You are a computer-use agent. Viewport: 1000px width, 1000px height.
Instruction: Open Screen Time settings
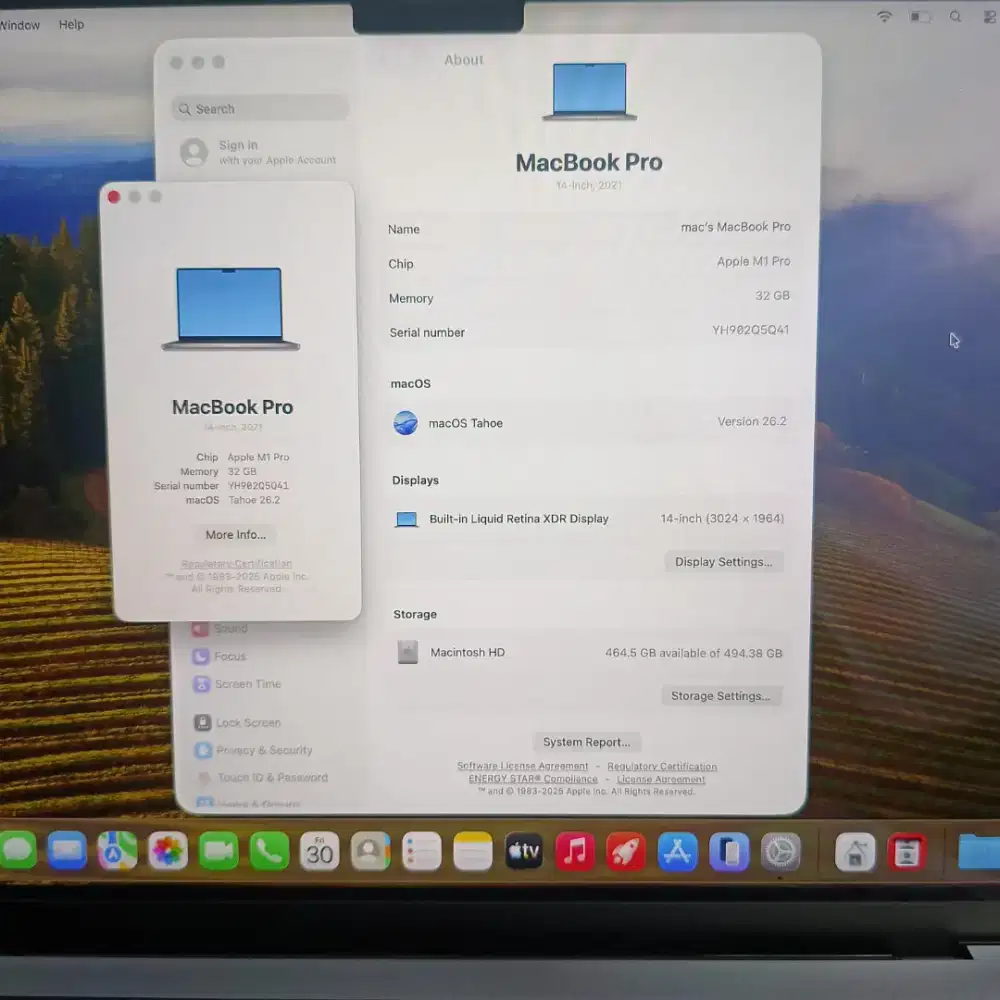coord(241,684)
